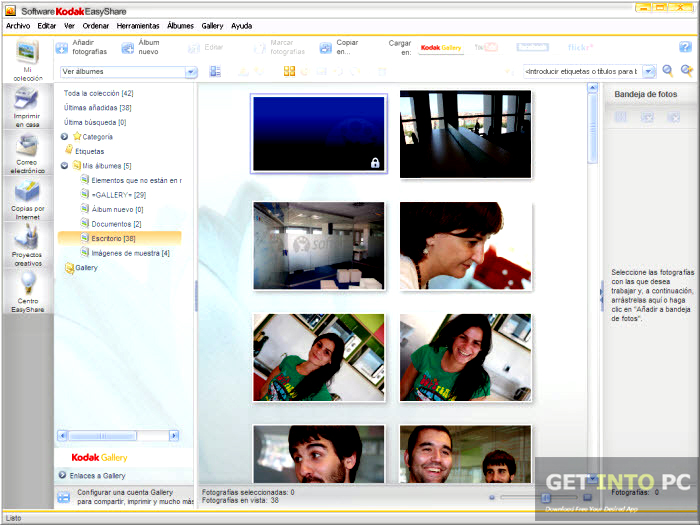Image resolution: width=700 pixels, height=525 pixels.
Task: Open the Archivo menu
Action: pyautogui.click(x=18, y=26)
